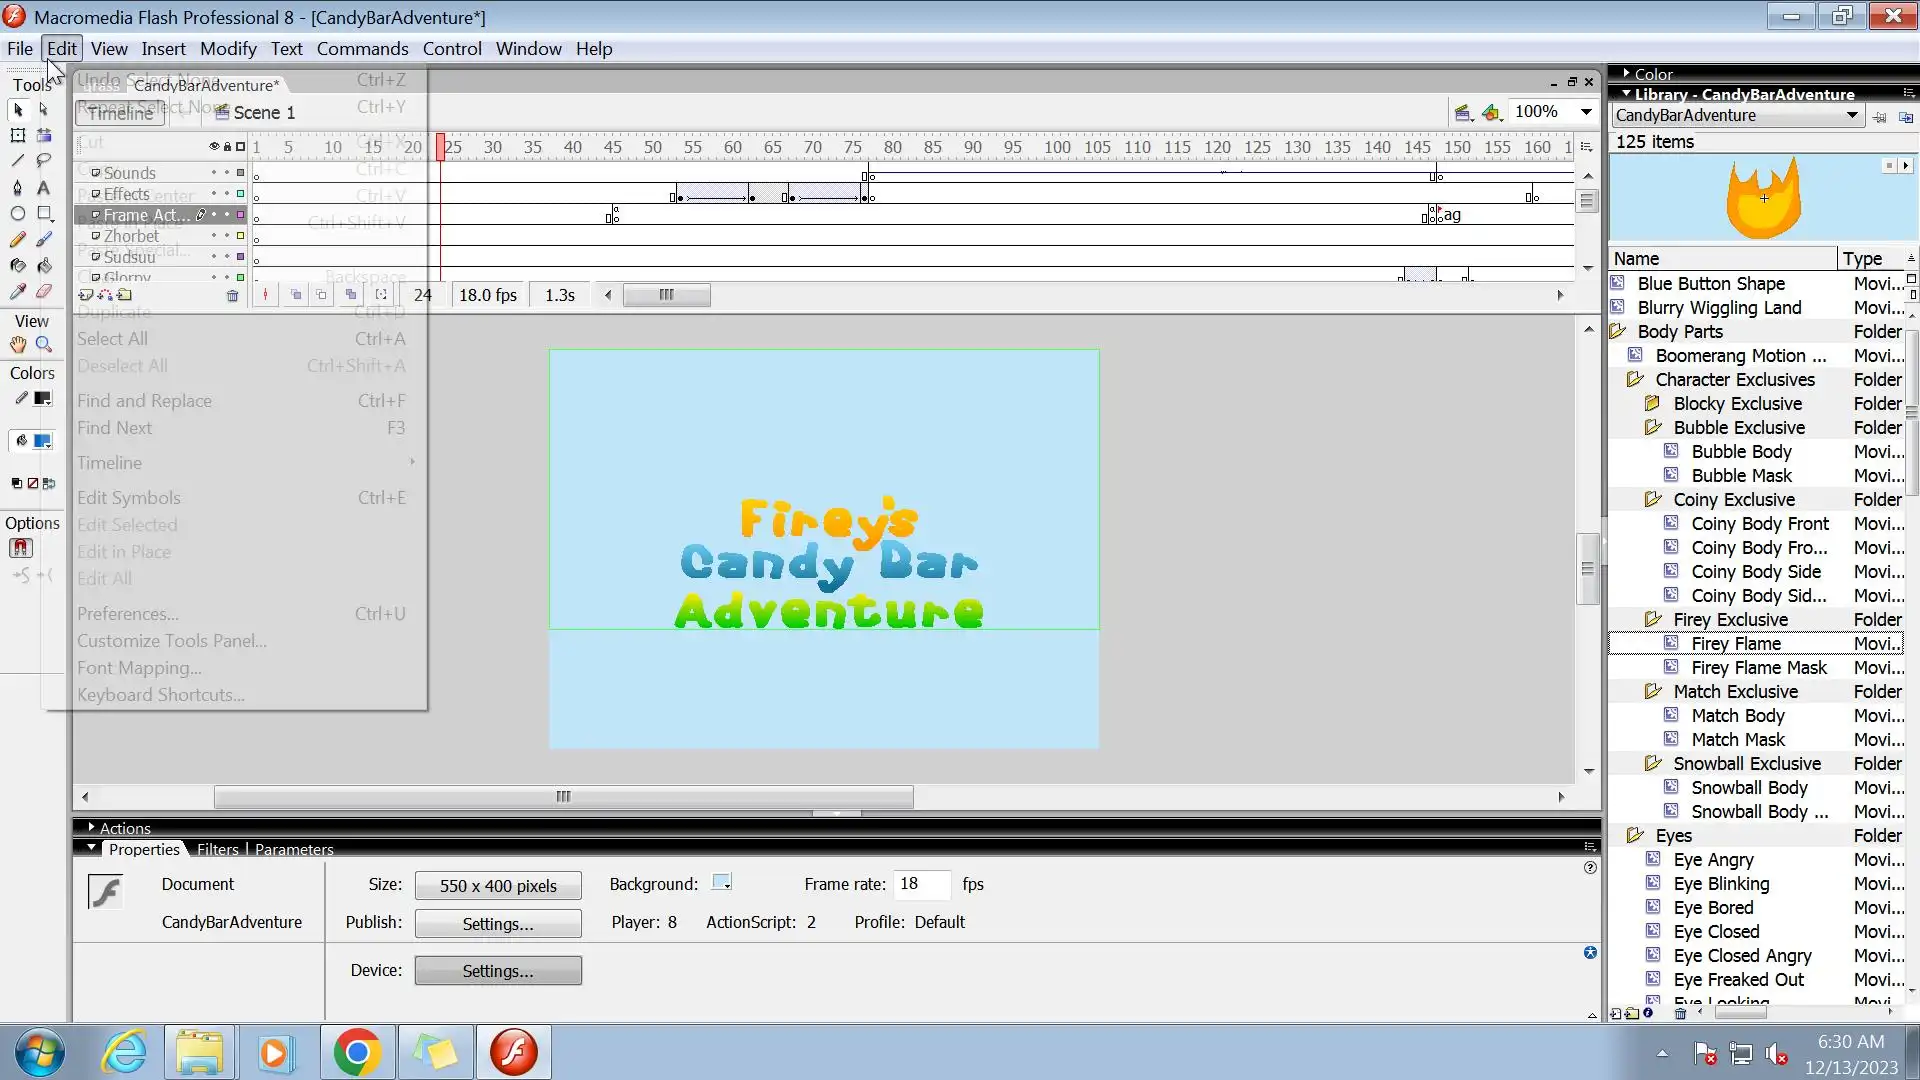Pick the Paint Bucket tool
The height and width of the screenshot is (1080, 1920).
click(x=44, y=266)
